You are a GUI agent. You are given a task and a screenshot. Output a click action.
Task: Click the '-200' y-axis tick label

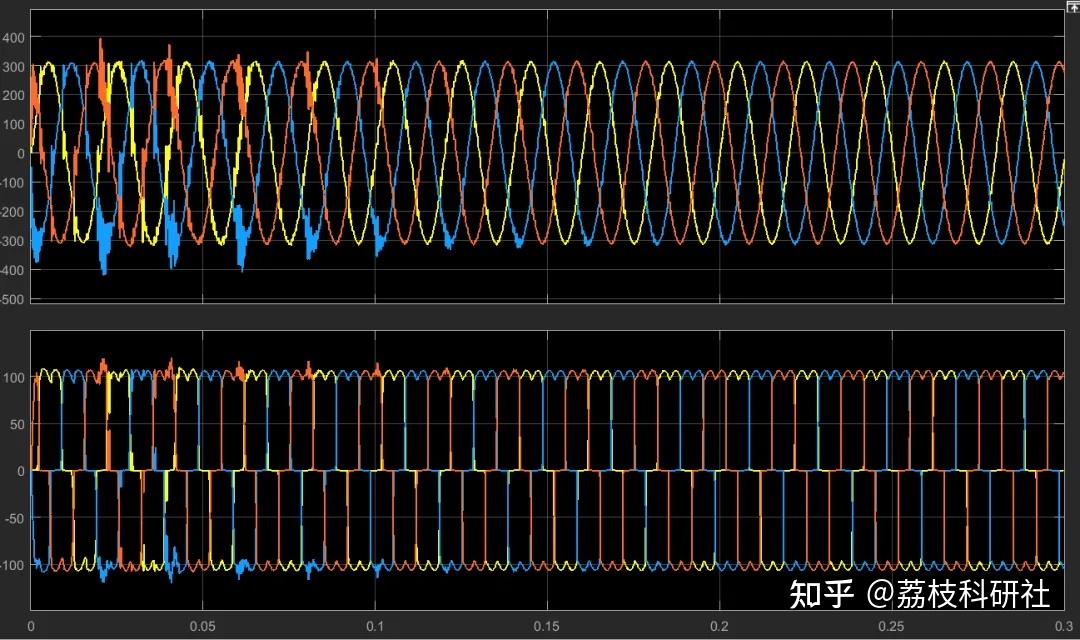point(12,212)
